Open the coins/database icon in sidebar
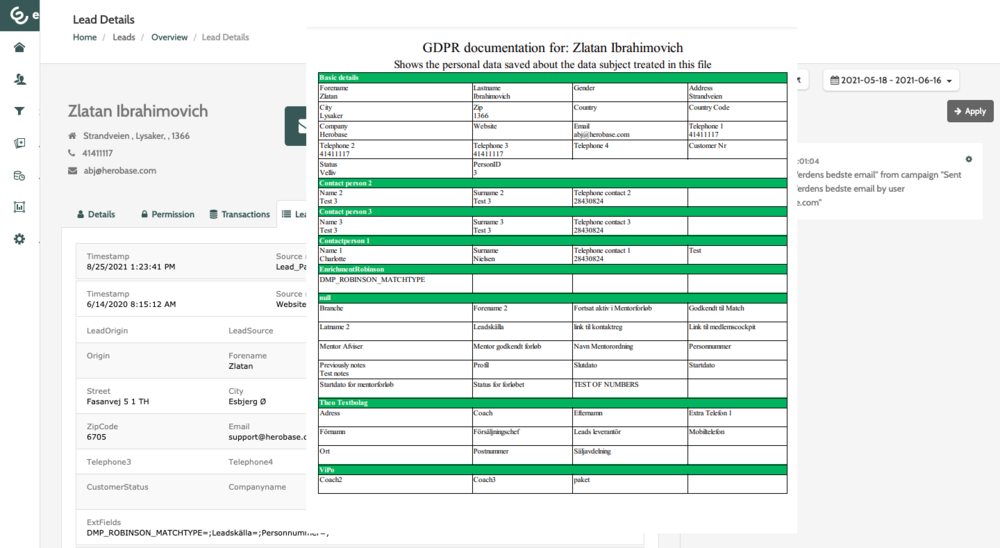The width and height of the screenshot is (1000, 548). click(x=19, y=175)
